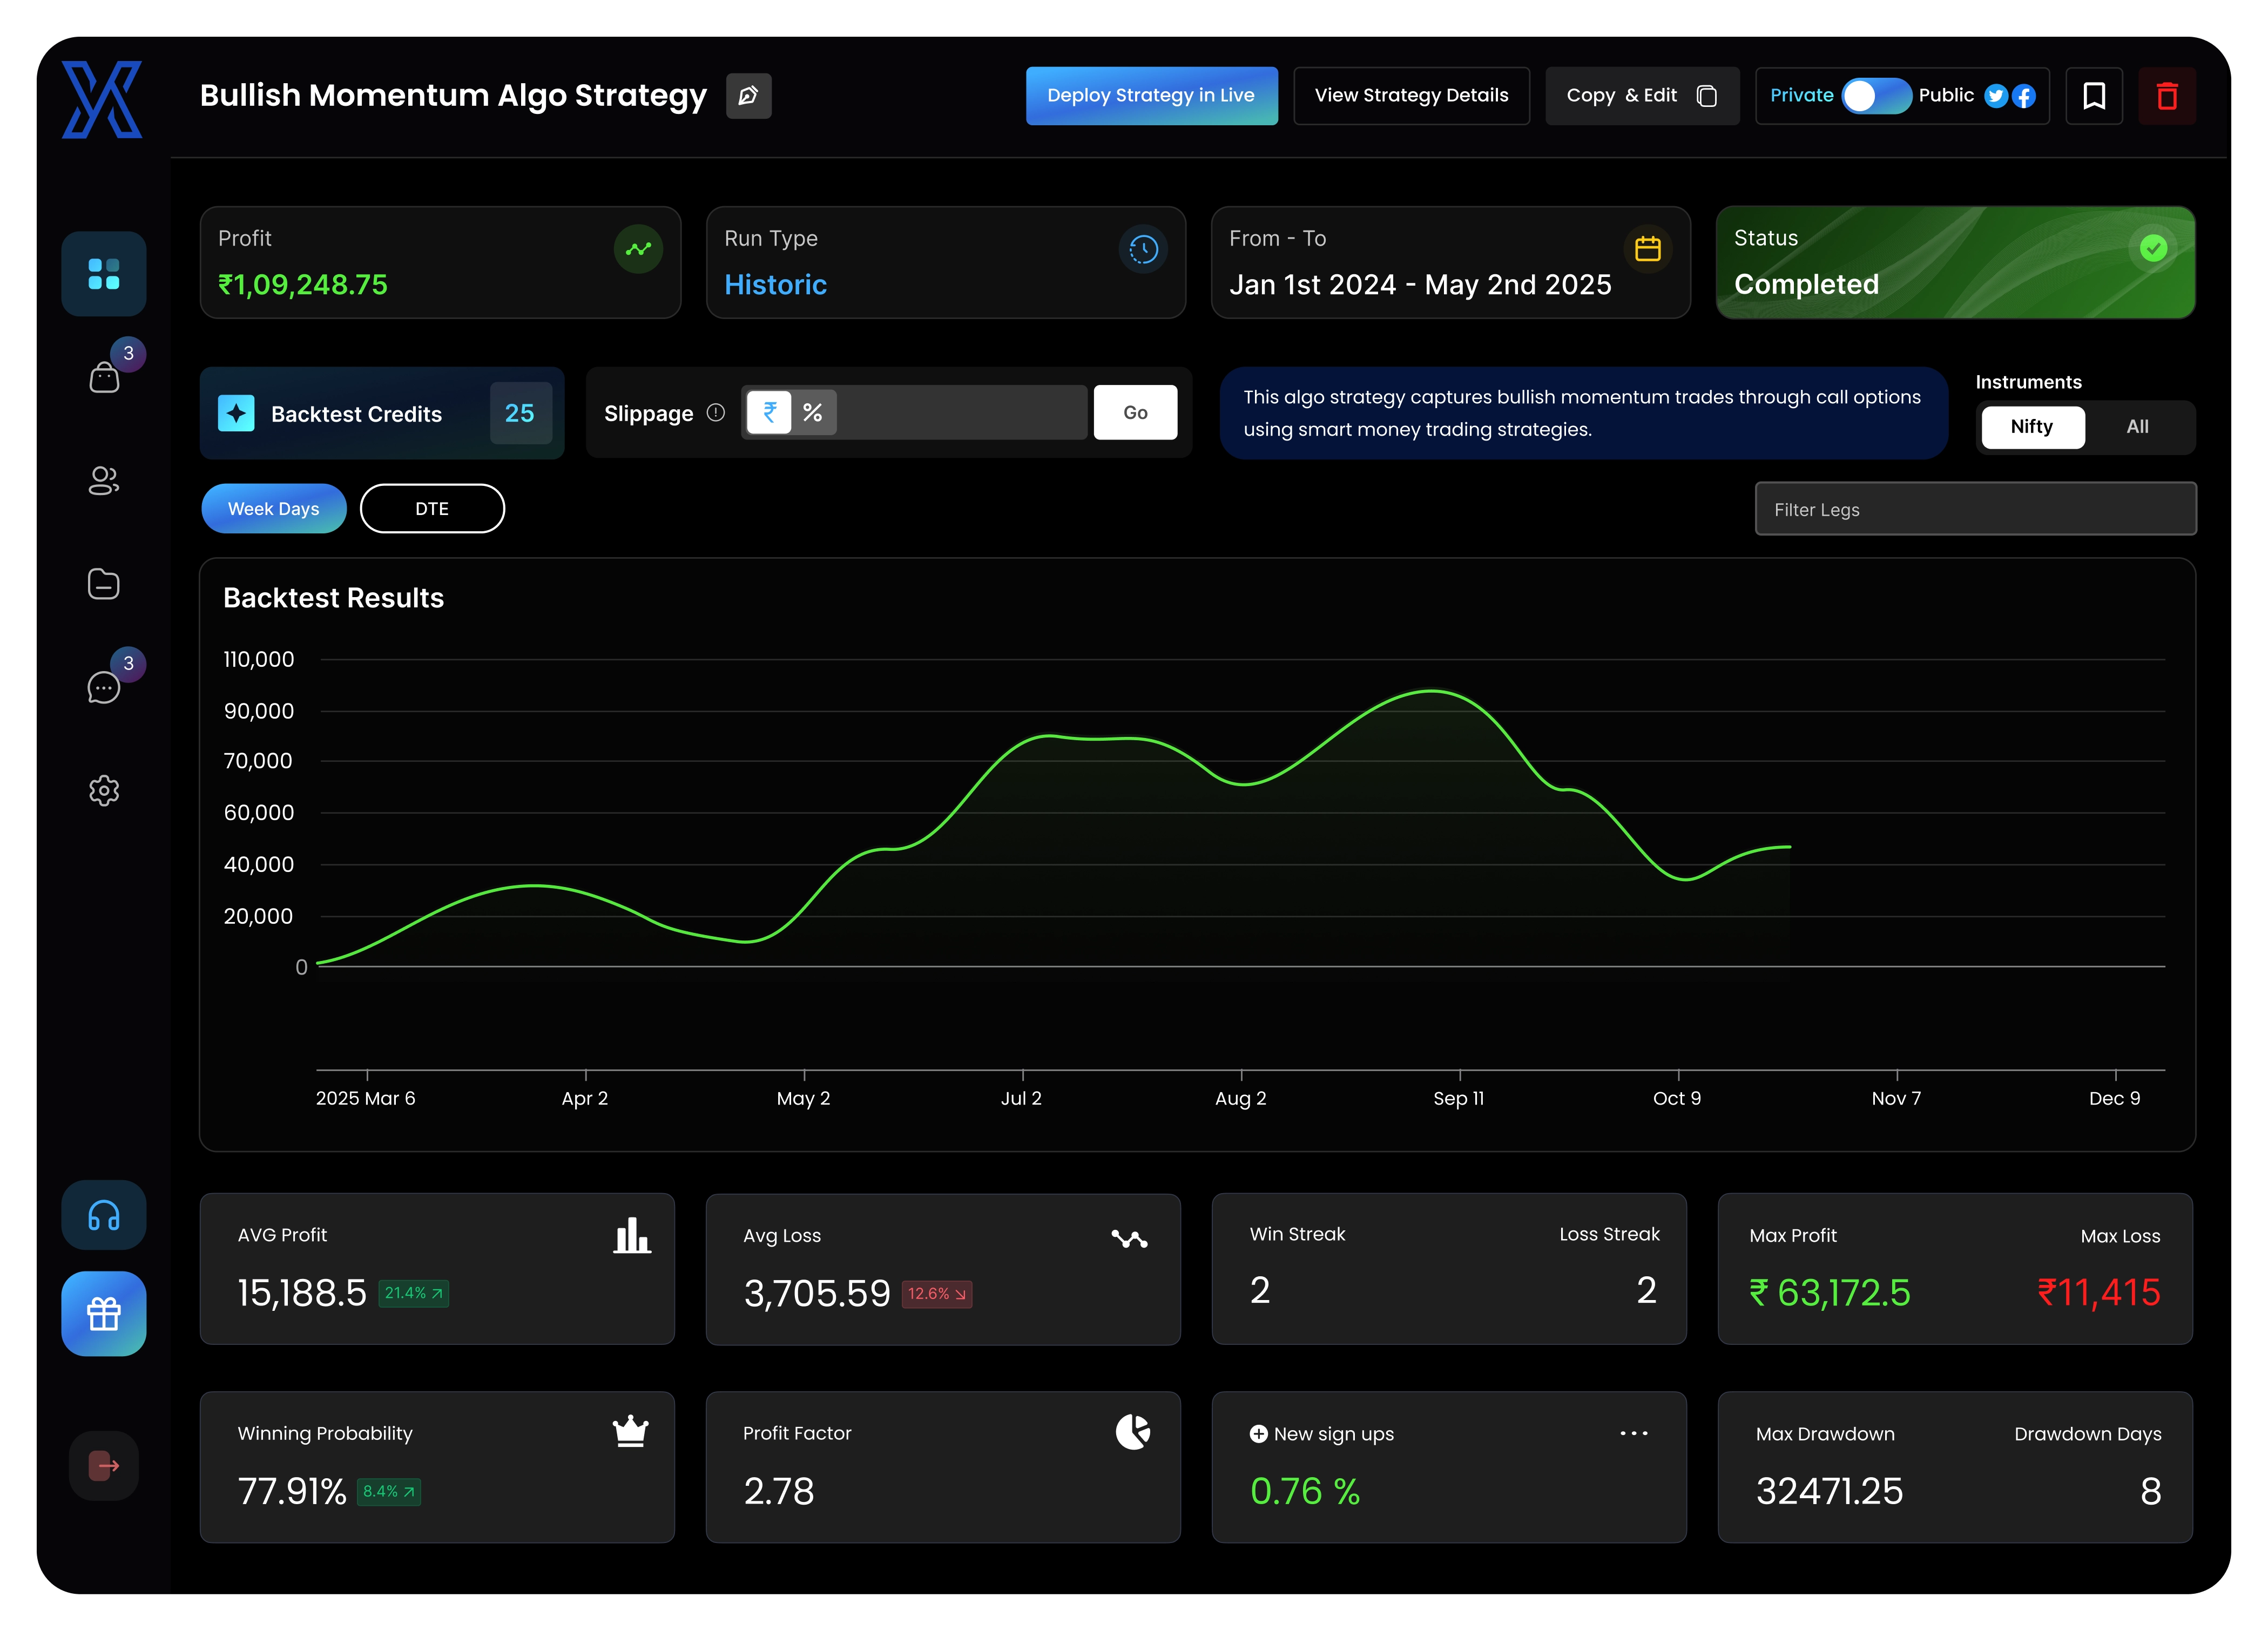Viewport: 2268px width, 1631px height.
Task: Select the rupee slippage unit toggle
Action: (769, 412)
